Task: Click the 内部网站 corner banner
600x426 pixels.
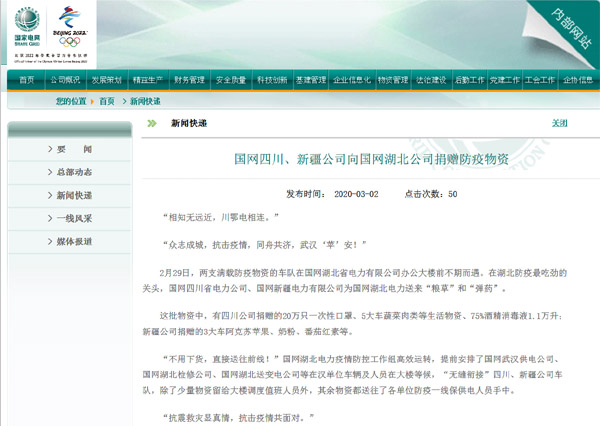Action: tap(571, 29)
